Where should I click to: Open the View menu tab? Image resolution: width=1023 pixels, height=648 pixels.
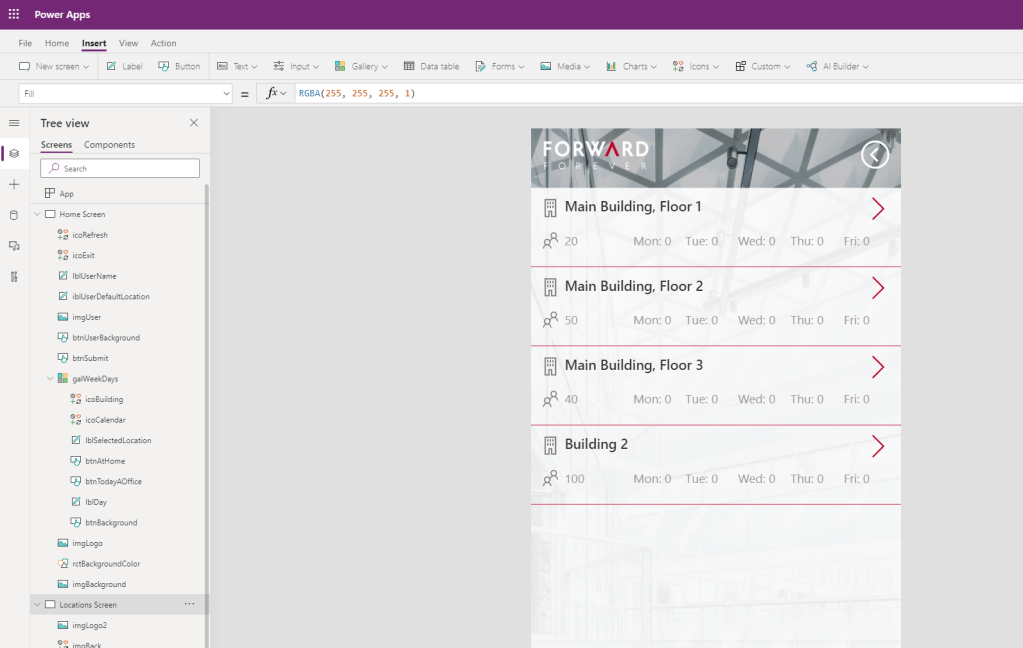(128, 43)
